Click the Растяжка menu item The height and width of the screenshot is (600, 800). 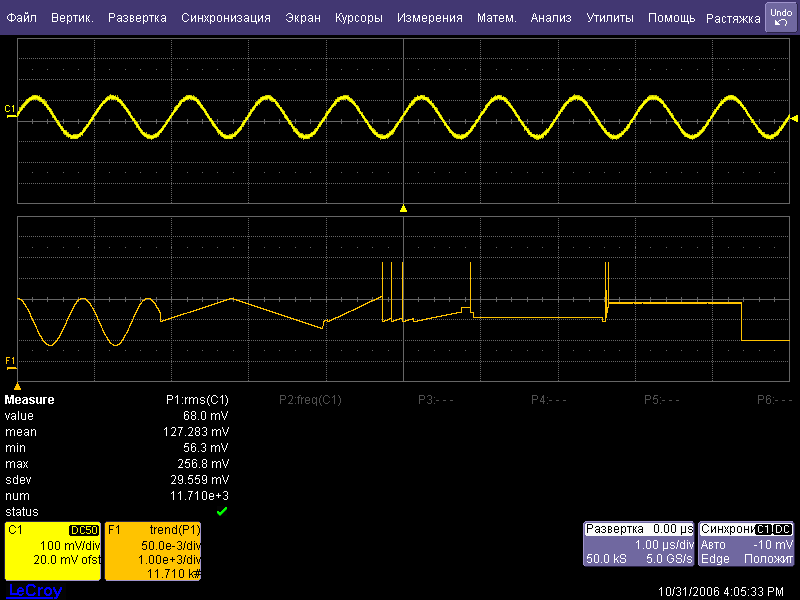tap(732, 18)
